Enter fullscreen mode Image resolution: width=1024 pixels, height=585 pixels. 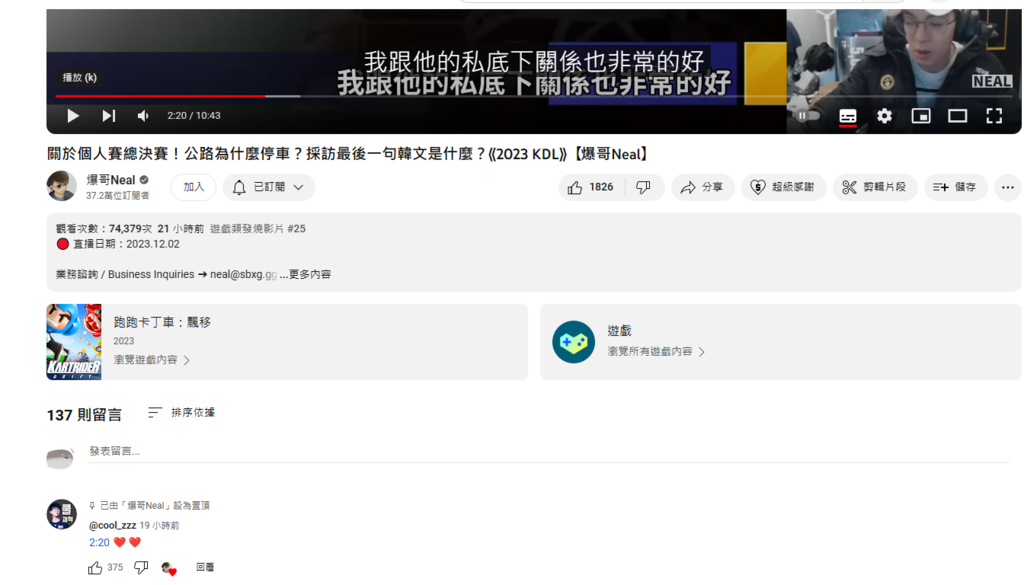pyautogui.click(x=994, y=116)
